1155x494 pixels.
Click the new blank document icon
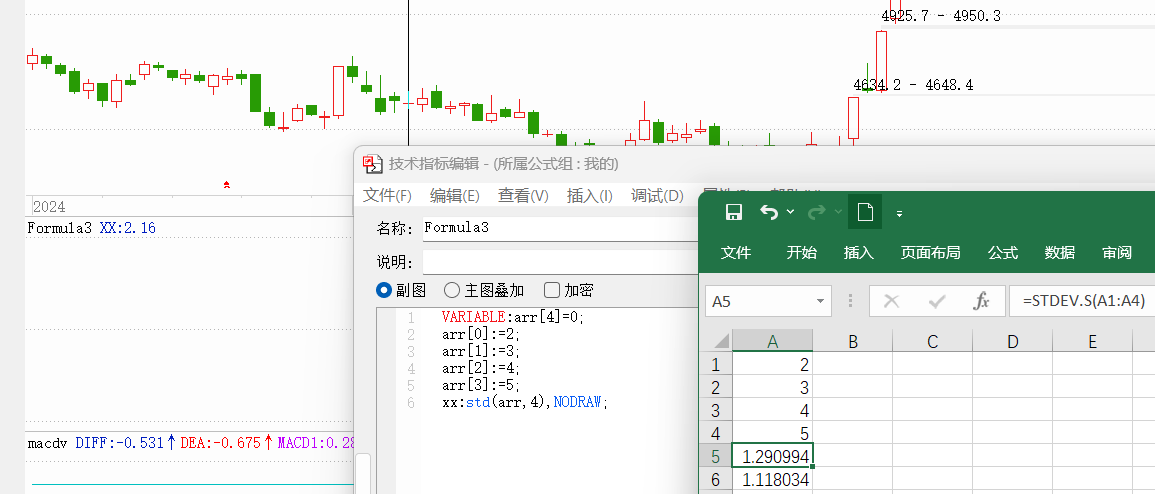click(x=865, y=213)
